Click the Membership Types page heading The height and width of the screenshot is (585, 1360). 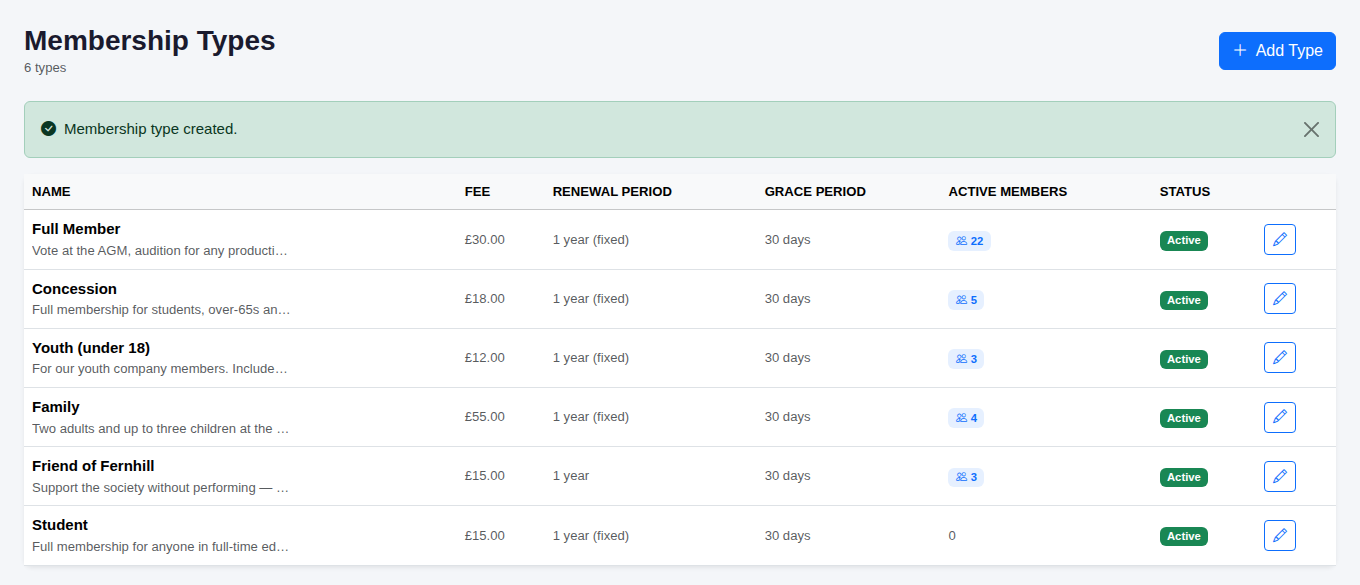click(x=150, y=41)
